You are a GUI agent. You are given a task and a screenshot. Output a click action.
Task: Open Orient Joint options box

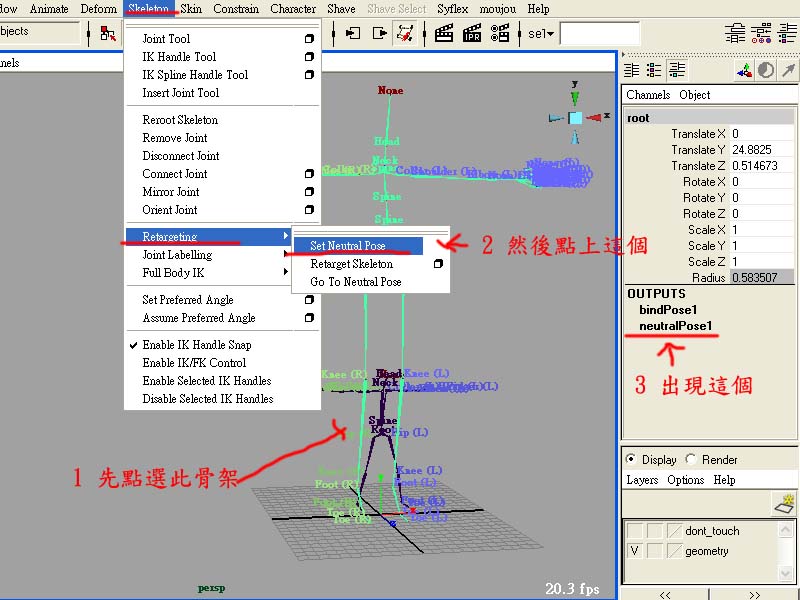tap(309, 210)
